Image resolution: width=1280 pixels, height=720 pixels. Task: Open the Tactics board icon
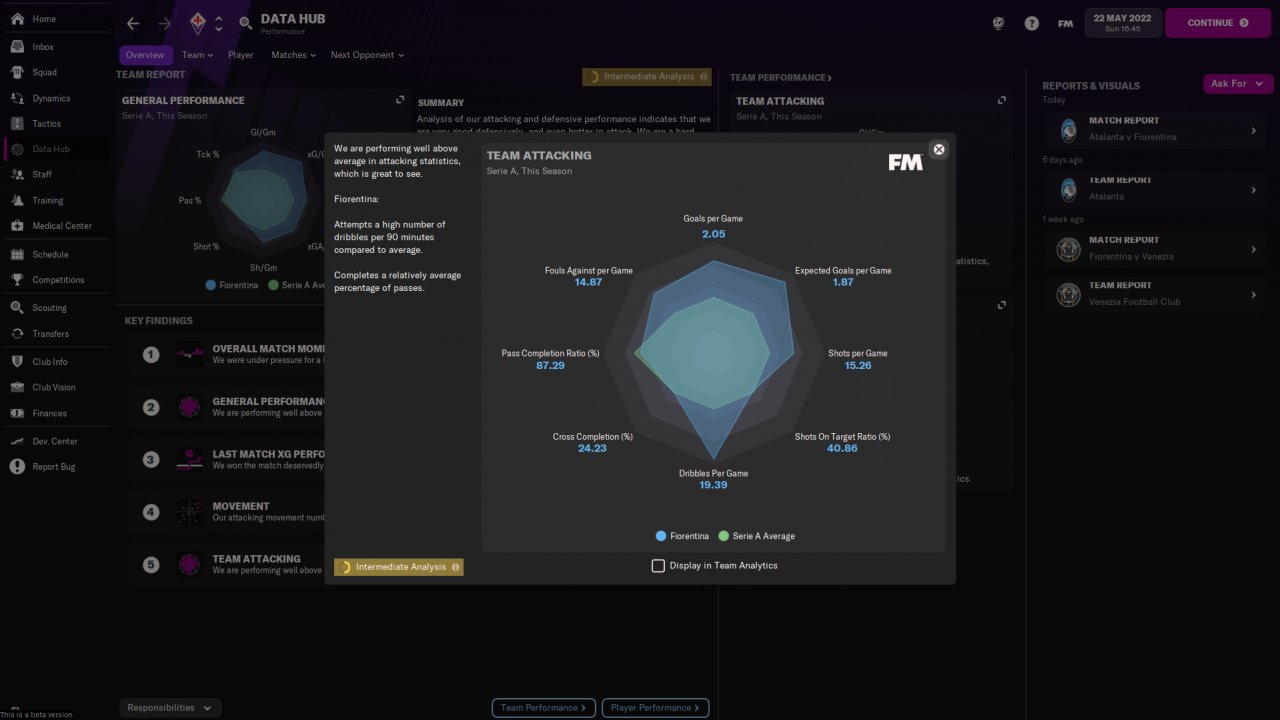[x=17, y=124]
